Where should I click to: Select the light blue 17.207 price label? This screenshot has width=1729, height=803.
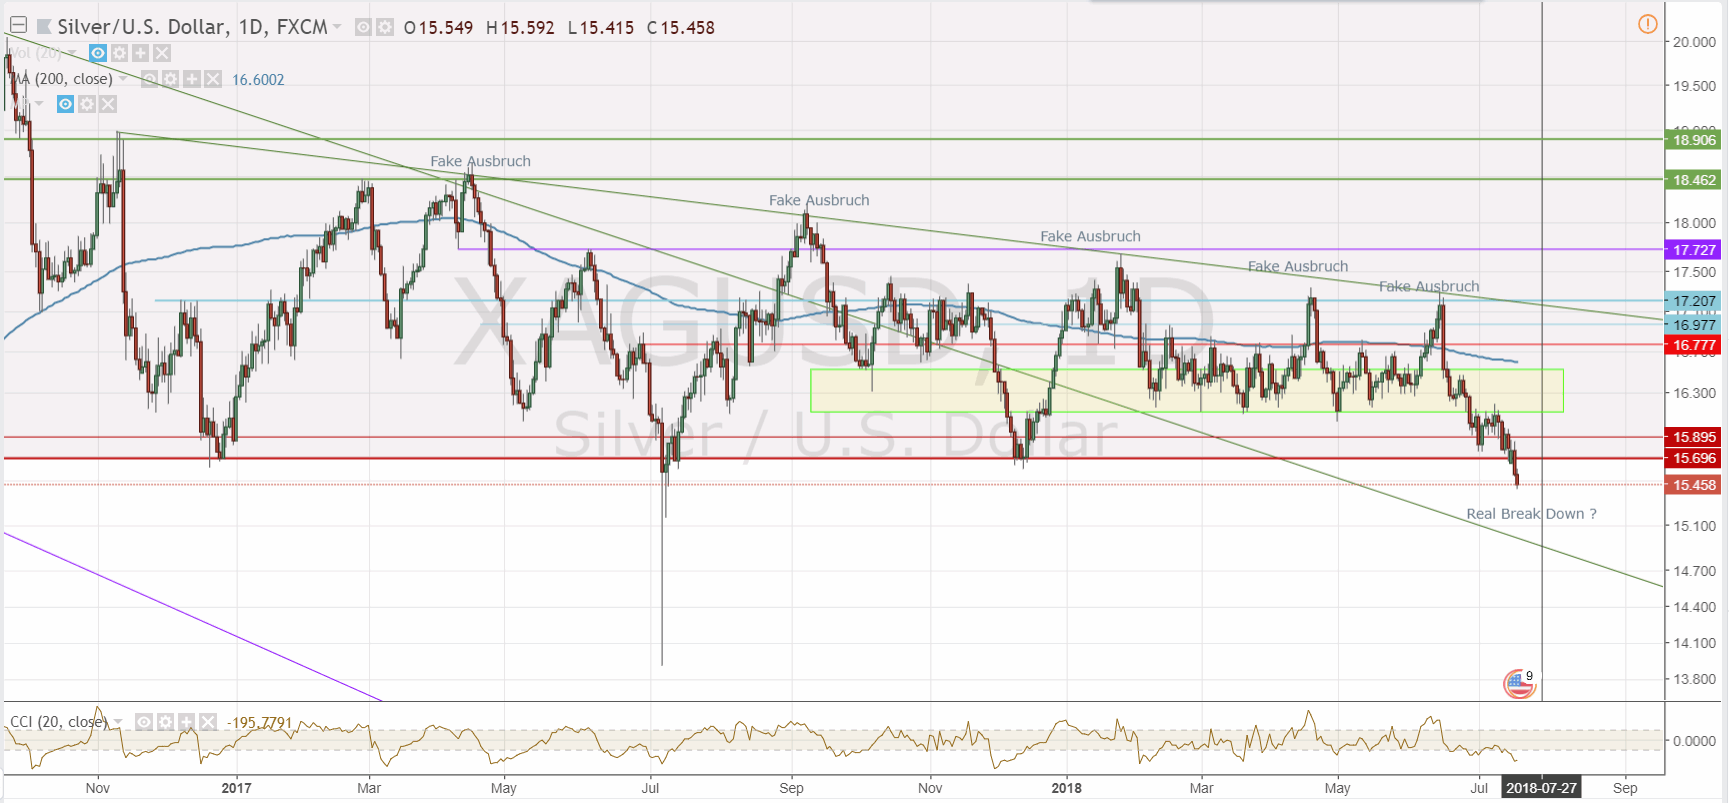point(1694,301)
